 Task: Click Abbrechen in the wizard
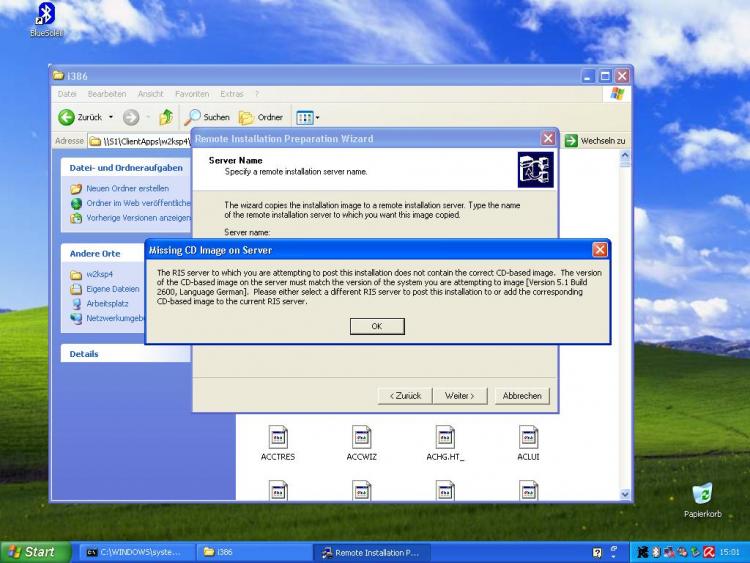click(522, 396)
